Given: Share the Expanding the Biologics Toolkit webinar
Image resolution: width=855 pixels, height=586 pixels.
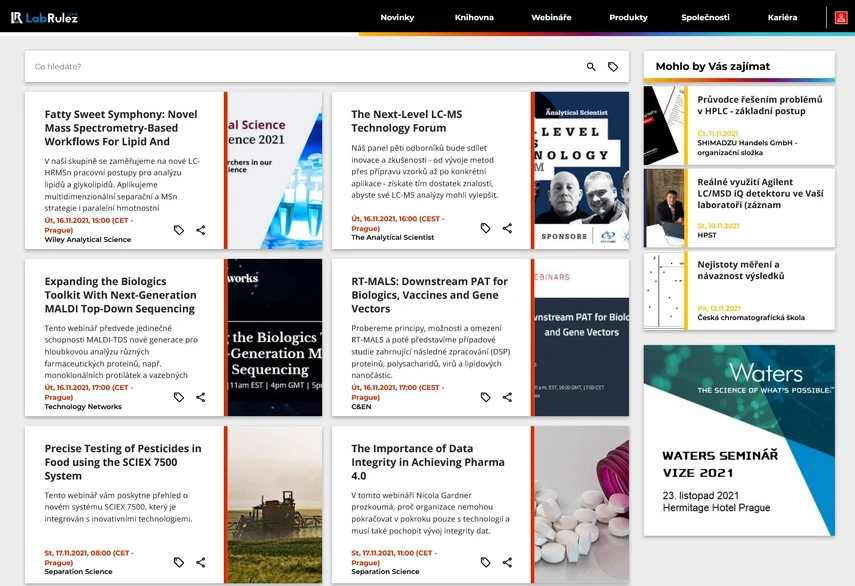Looking at the screenshot, I should click(x=201, y=397).
